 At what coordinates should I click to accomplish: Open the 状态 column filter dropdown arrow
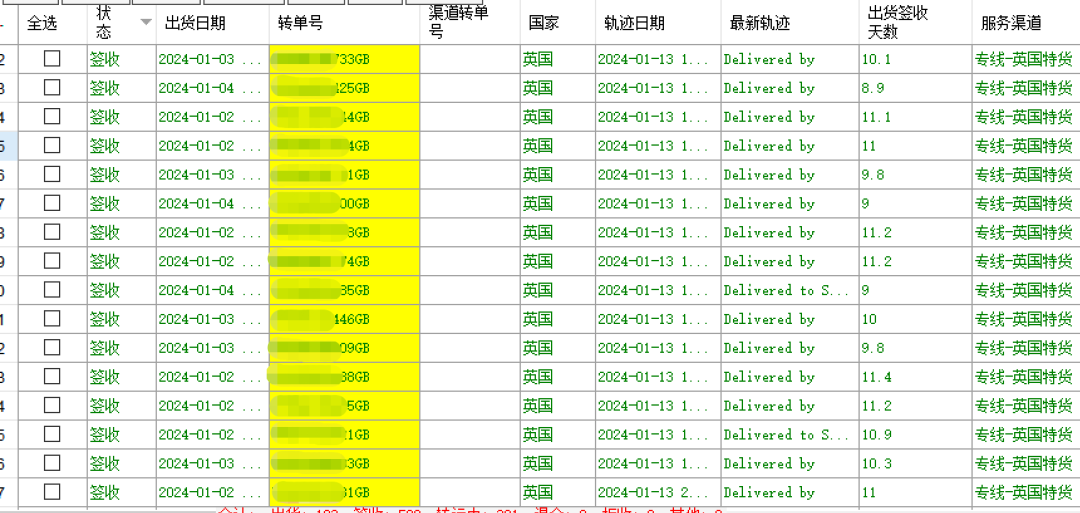click(145, 22)
